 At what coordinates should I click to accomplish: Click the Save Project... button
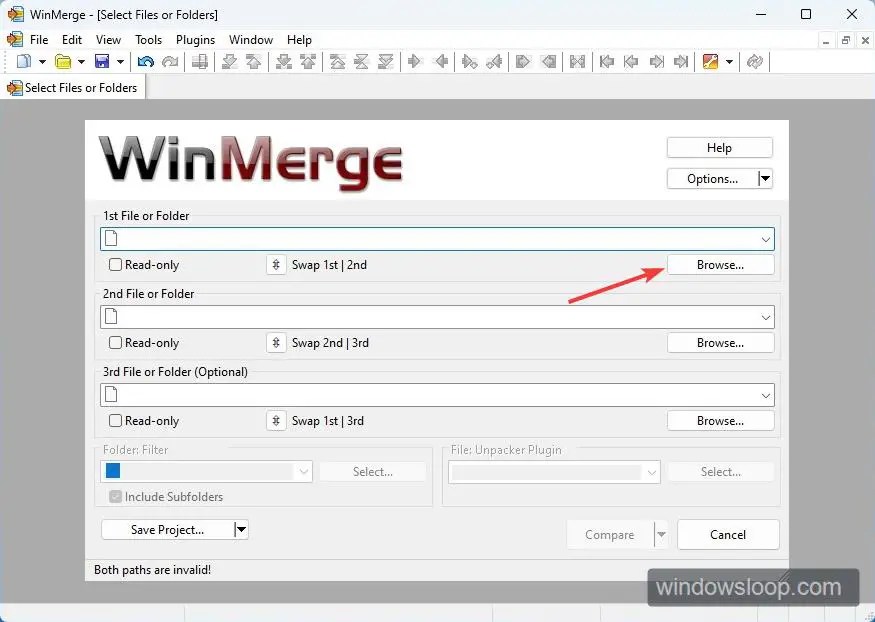point(167,529)
